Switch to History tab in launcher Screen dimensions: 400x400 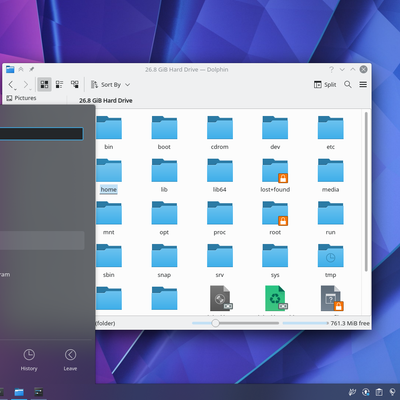[29, 360]
